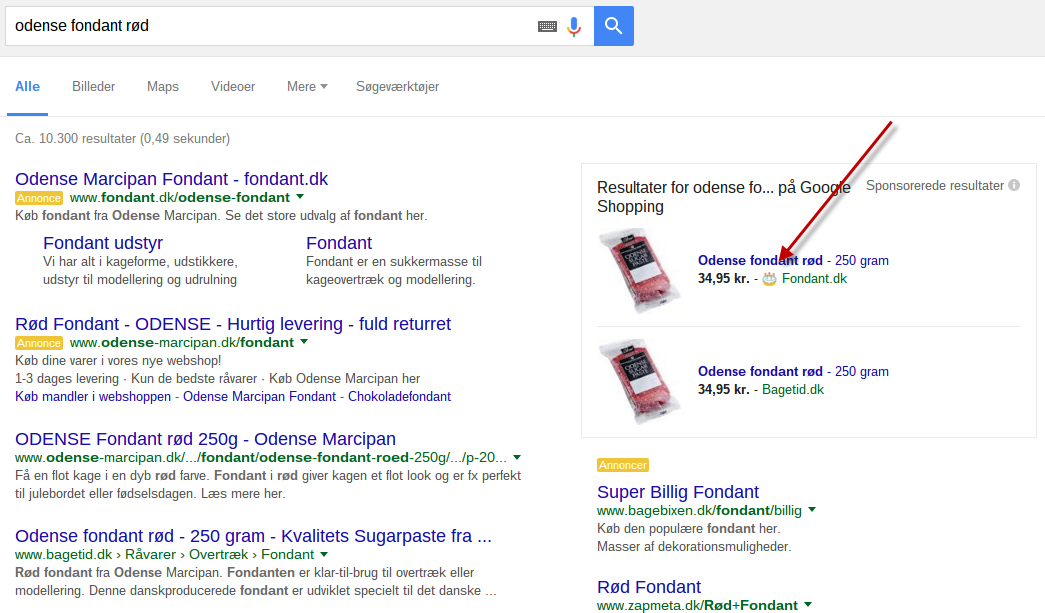
Task: Expand arrow next to www.bagebixen.dk/fondant/billig
Action: [x=812, y=510]
